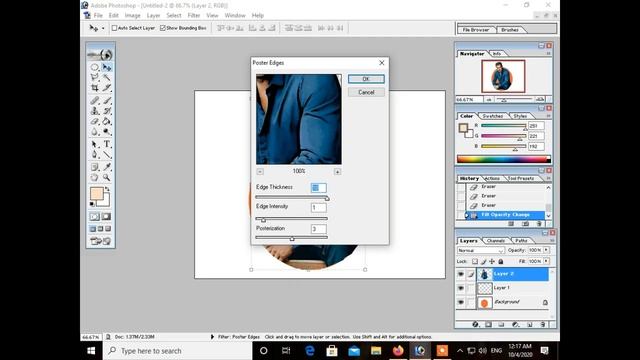Image resolution: width=640 pixels, height=360 pixels.
Task: Select the Blur tool
Action: [x=95, y=132]
